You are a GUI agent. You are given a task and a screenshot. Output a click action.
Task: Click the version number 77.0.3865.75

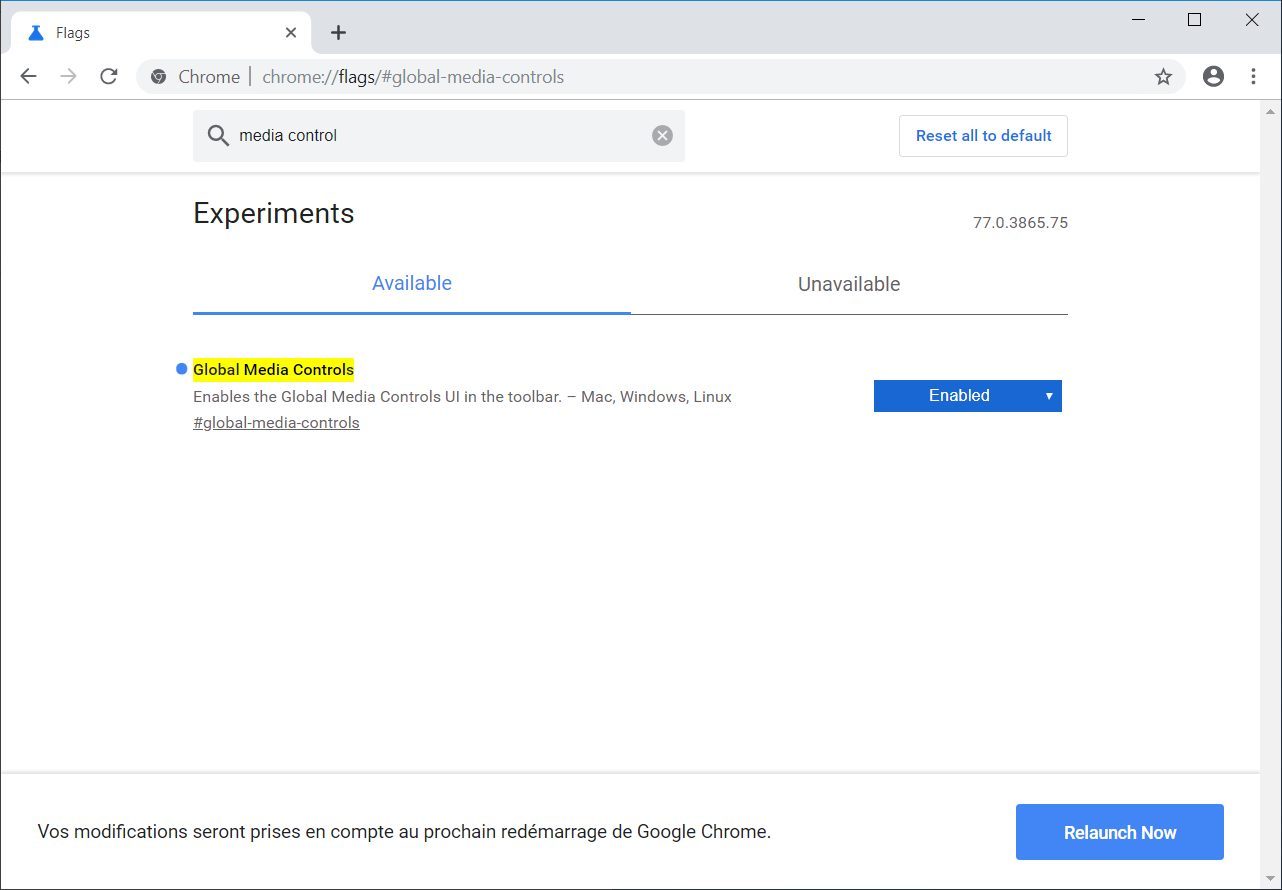[x=1020, y=223]
